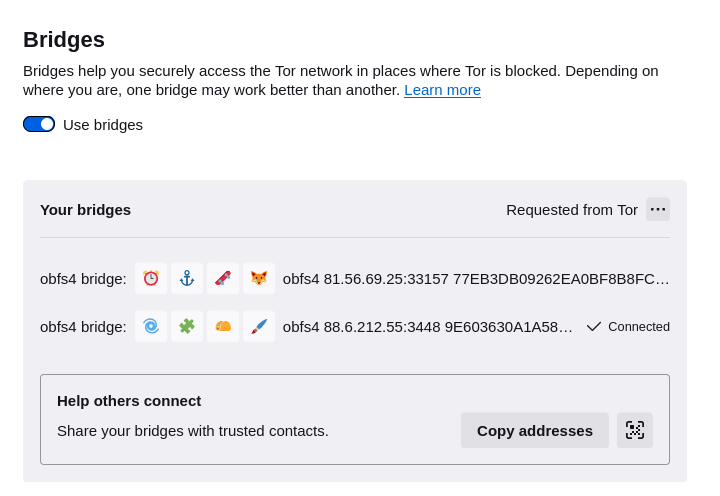Image resolution: width=720 pixels, height=496 pixels.
Task: Turn off the Use bridges toggle
Action: coord(39,124)
